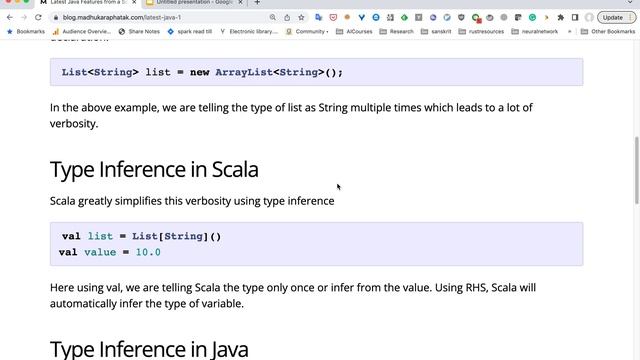Image resolution: width=640 pixels, height=360 pixels.
Task: Open the Extensions puzzle-piece menu
Action: pyautogui.click(x=561, y=18)
